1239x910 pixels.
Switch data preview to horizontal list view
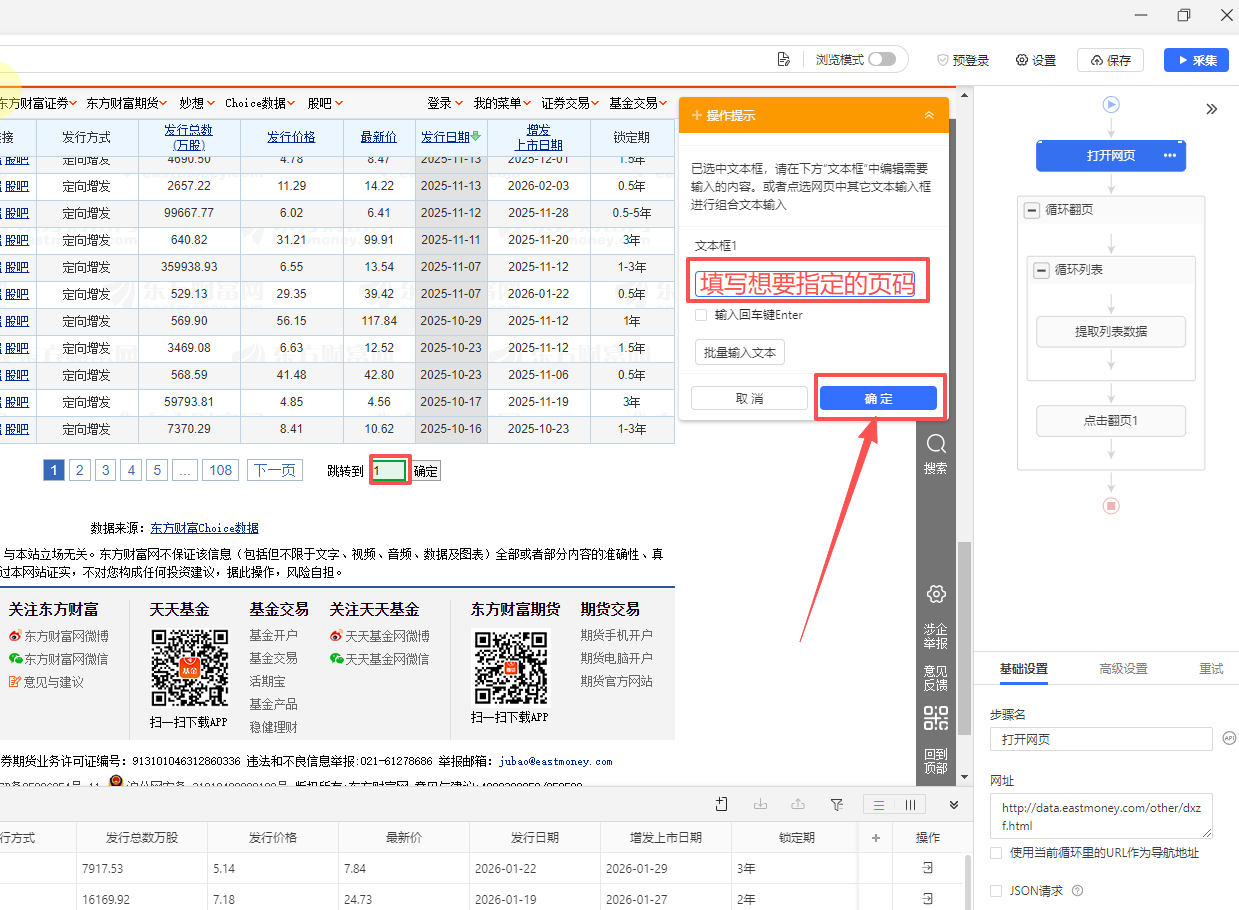coord(878,804)
